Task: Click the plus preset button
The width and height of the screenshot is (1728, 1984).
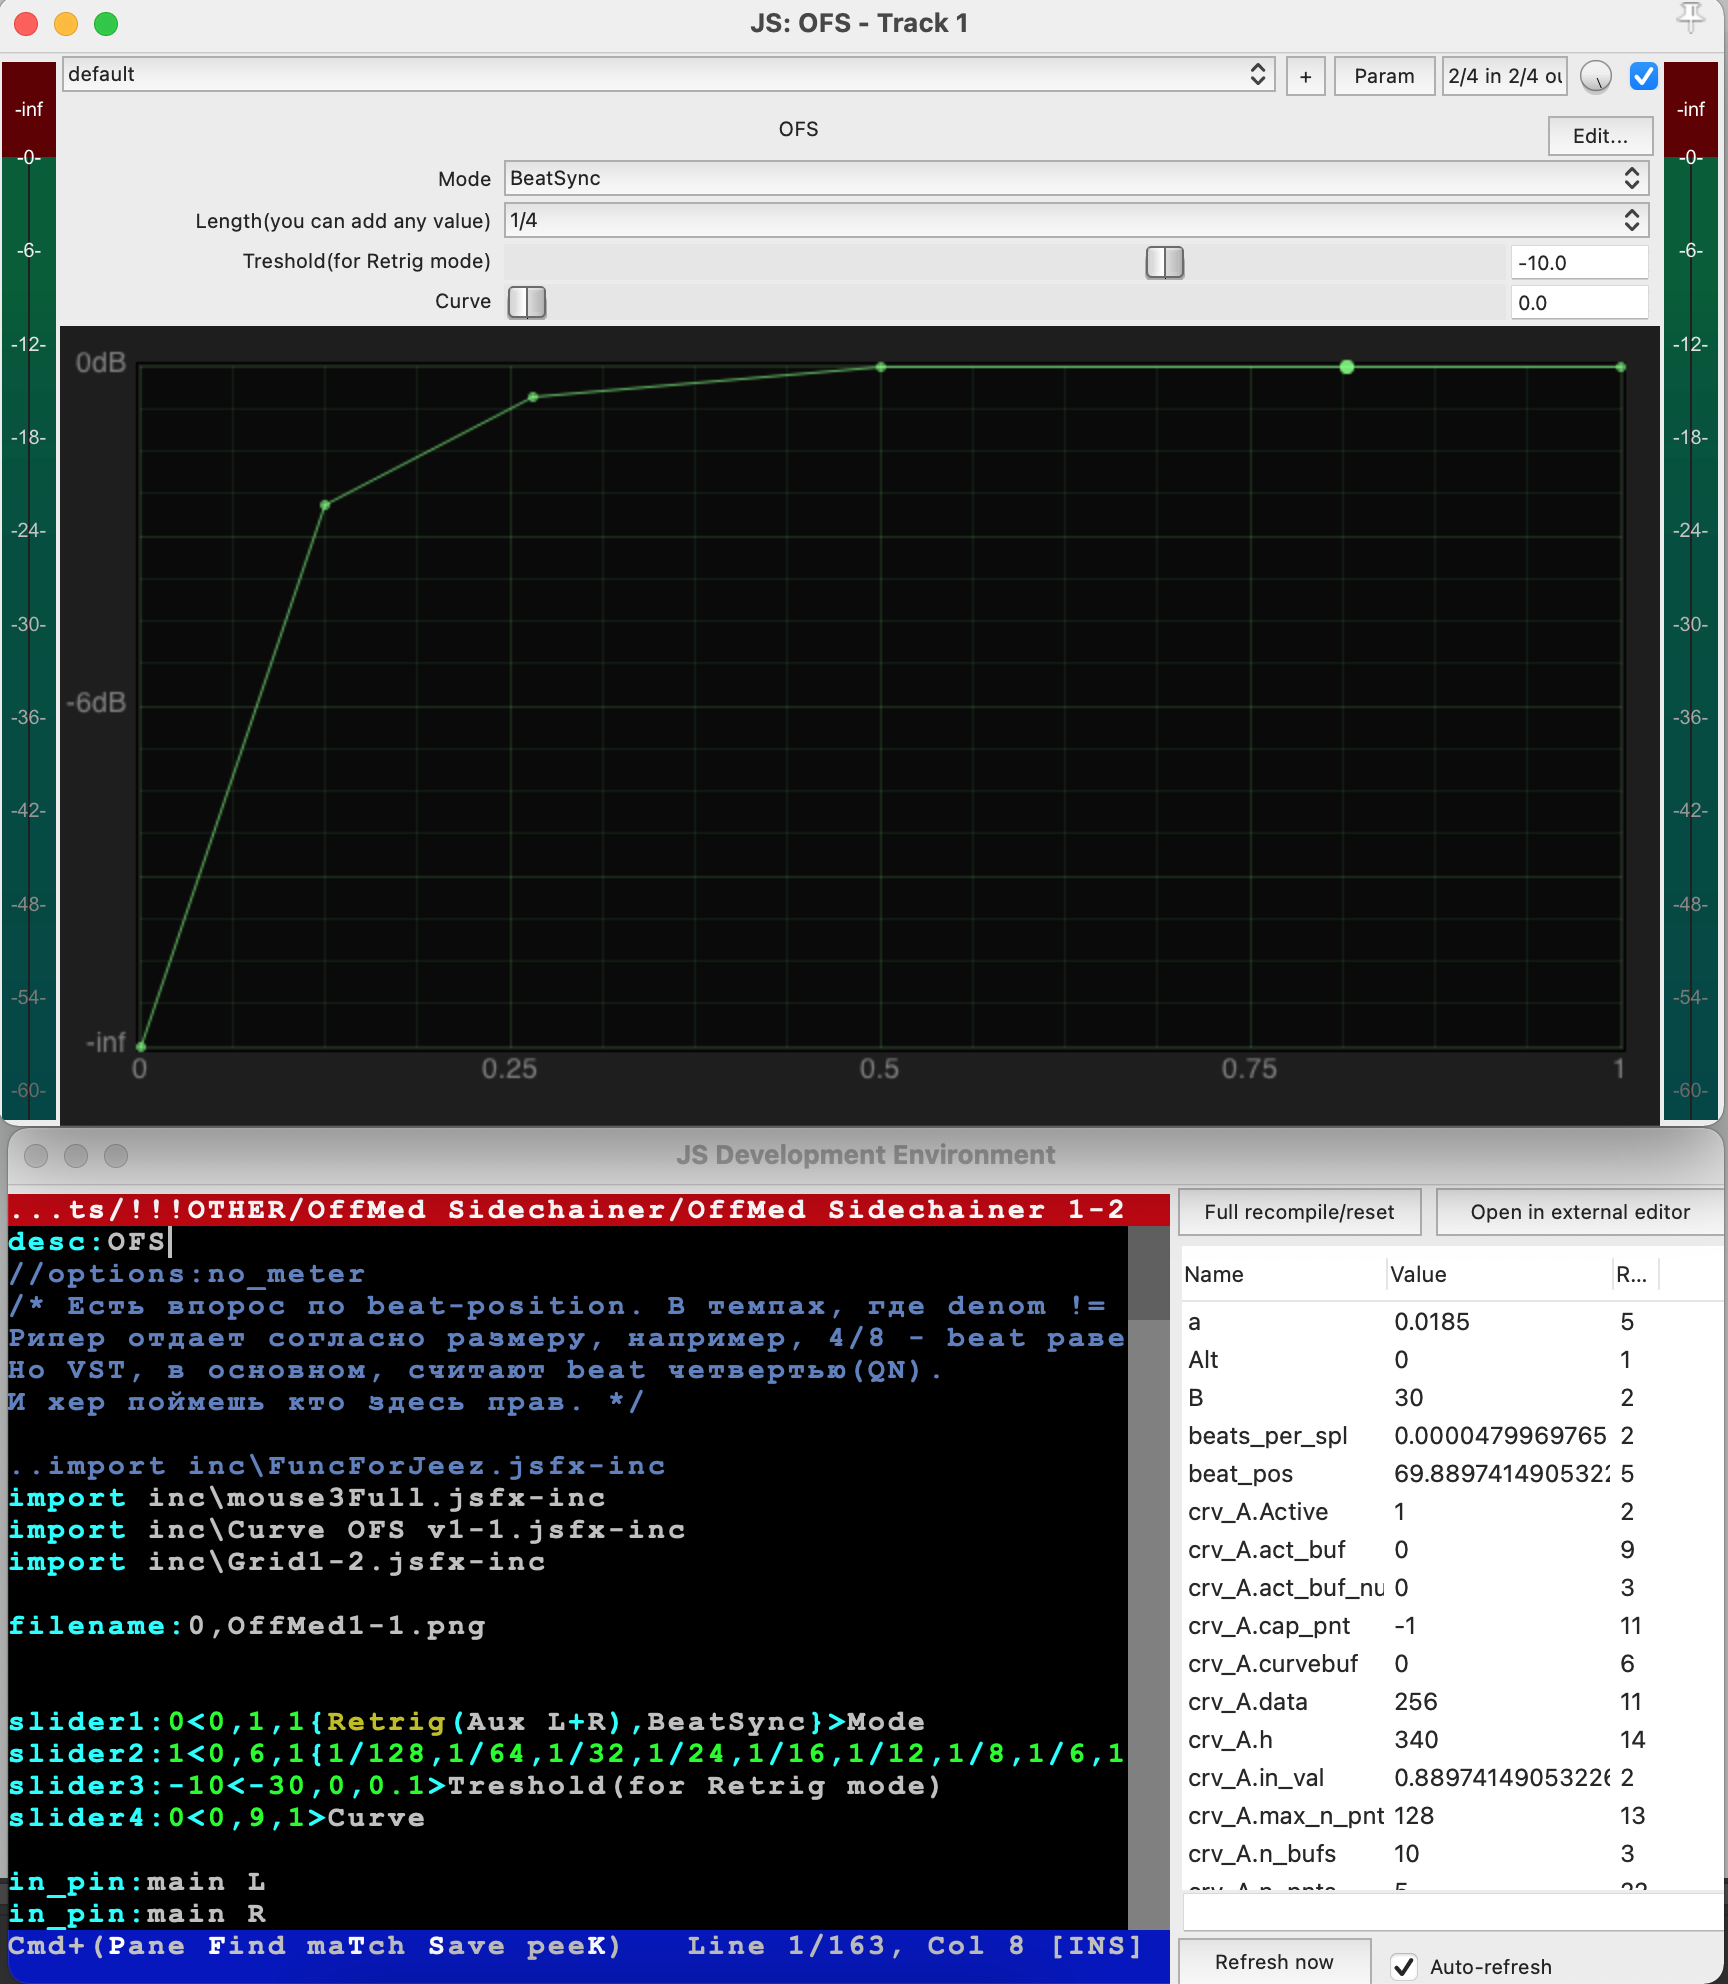Action: coord(1305,76)
